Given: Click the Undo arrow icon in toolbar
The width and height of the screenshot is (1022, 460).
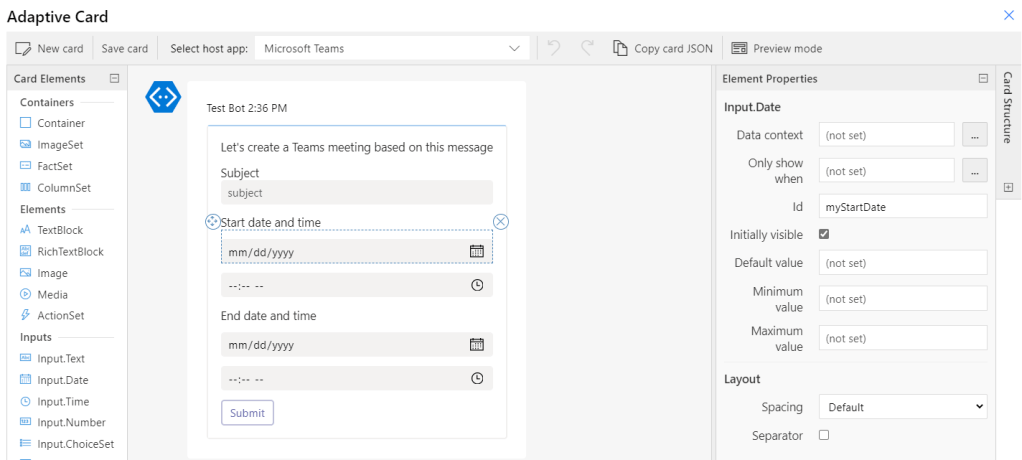Looking at the screenshot, I should coord(554,48).
